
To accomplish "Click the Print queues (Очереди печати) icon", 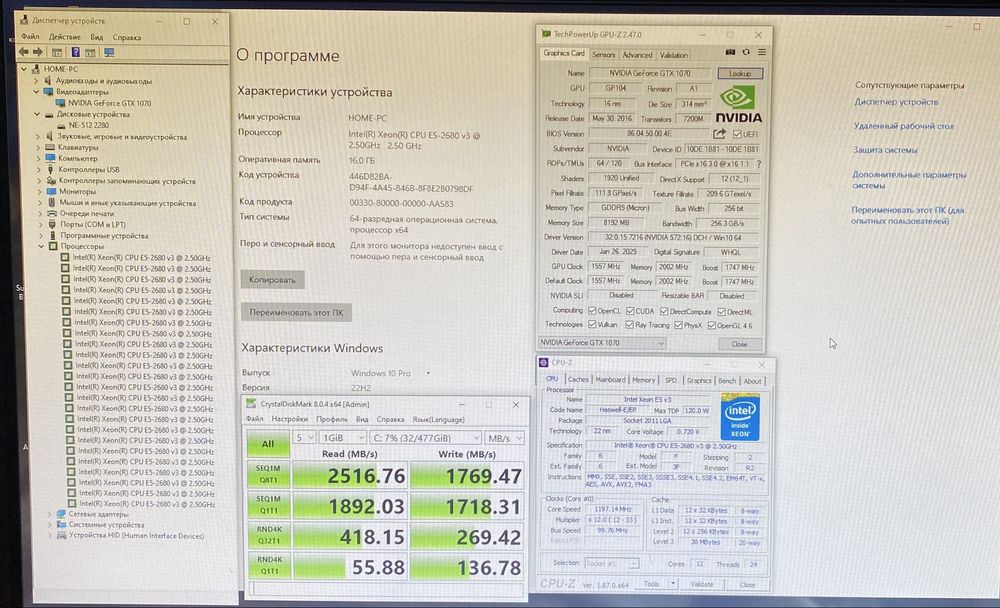I will pyautogui.click(x=52, y=214).
